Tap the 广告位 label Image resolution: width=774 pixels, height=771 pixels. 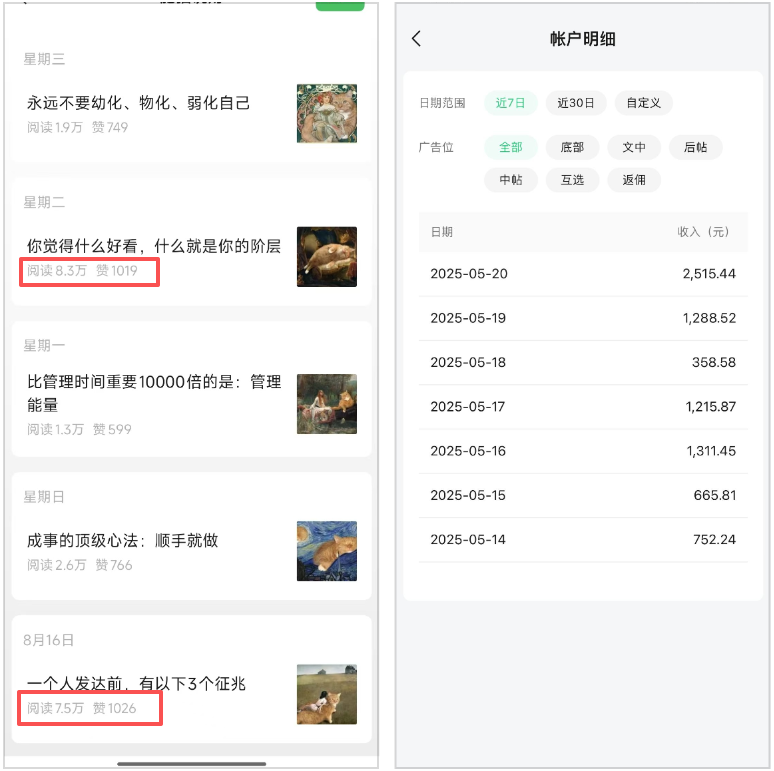point(436,147)
